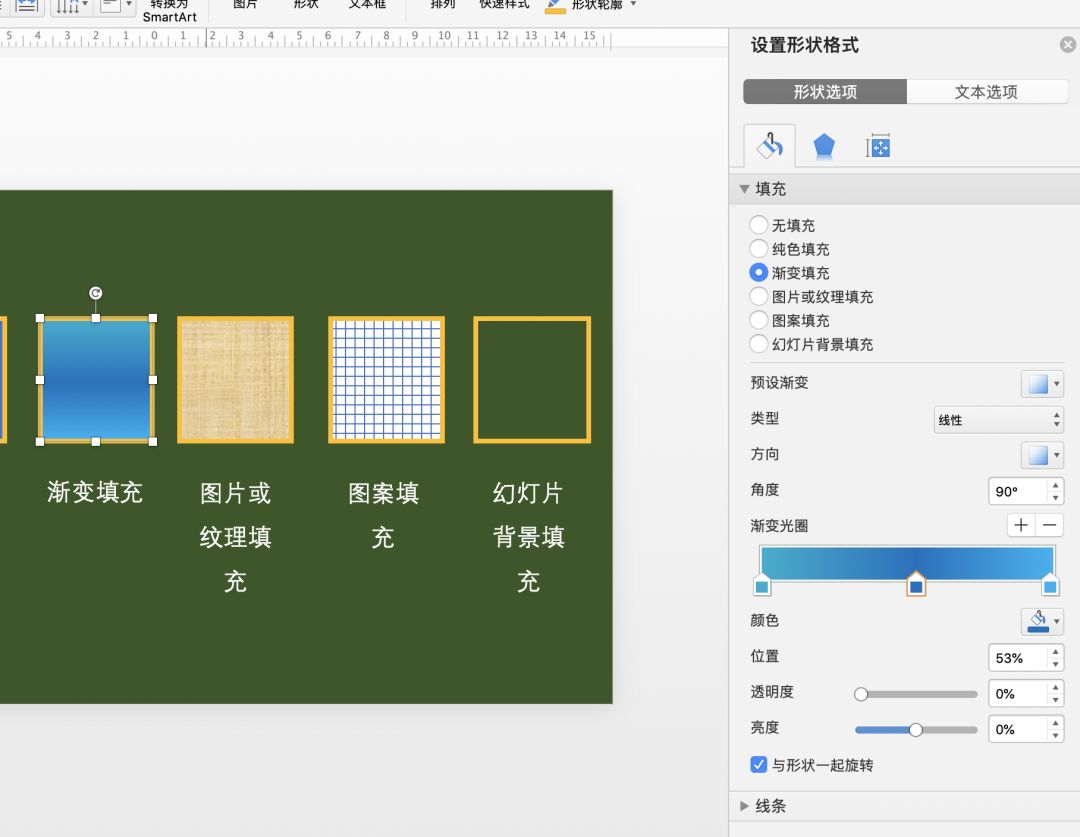
Task: Open the 形状轮廓 dropdown arrow
Action: (x=633, y=4)
